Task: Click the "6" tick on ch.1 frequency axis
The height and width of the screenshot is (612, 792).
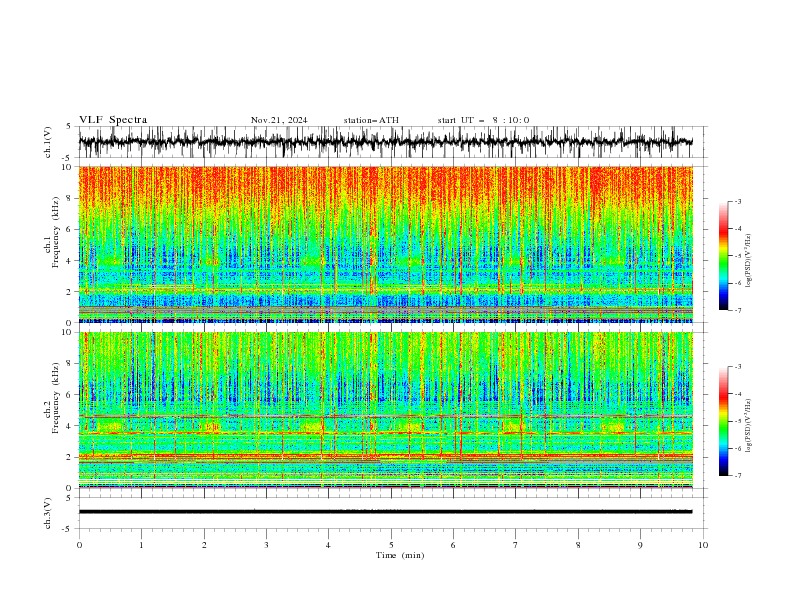Action: [x=68, y=229]
